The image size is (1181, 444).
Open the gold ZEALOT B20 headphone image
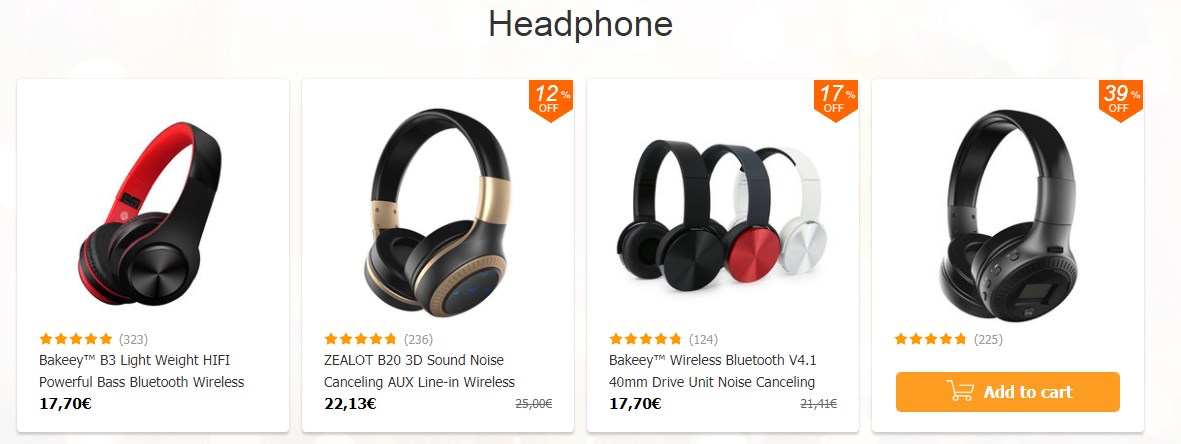coord(437,213)
